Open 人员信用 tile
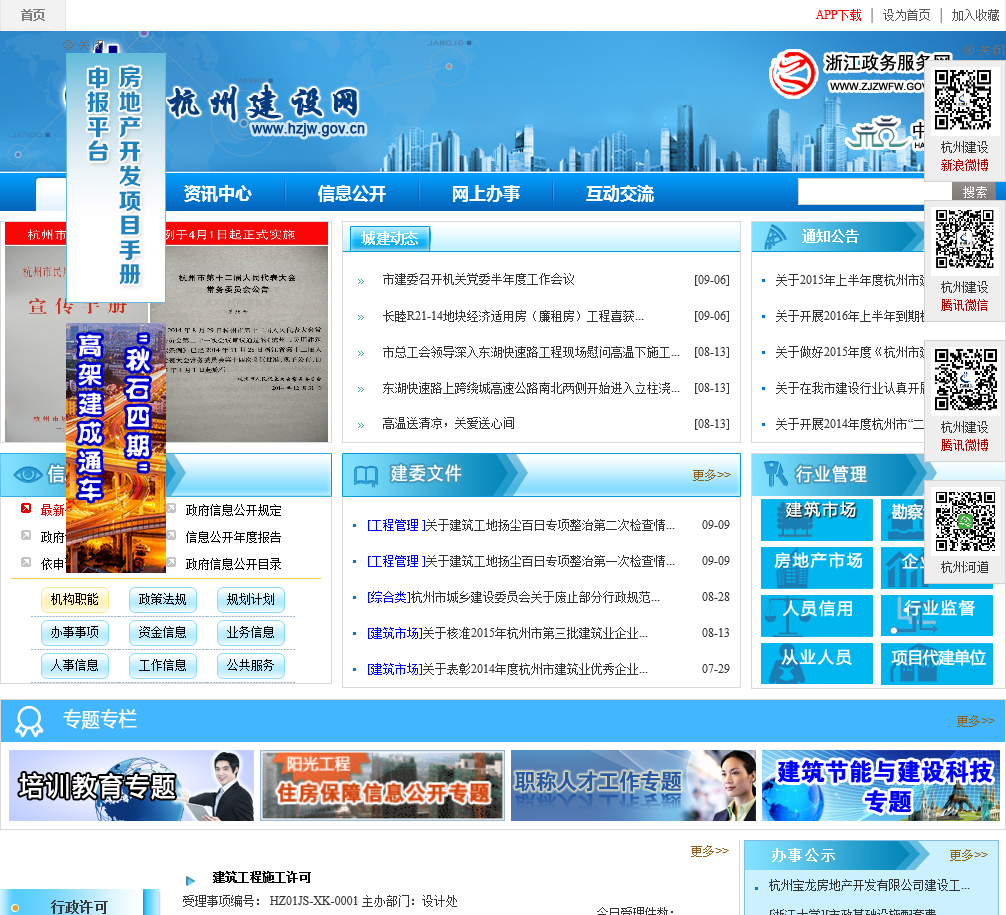 click(817, 615)
